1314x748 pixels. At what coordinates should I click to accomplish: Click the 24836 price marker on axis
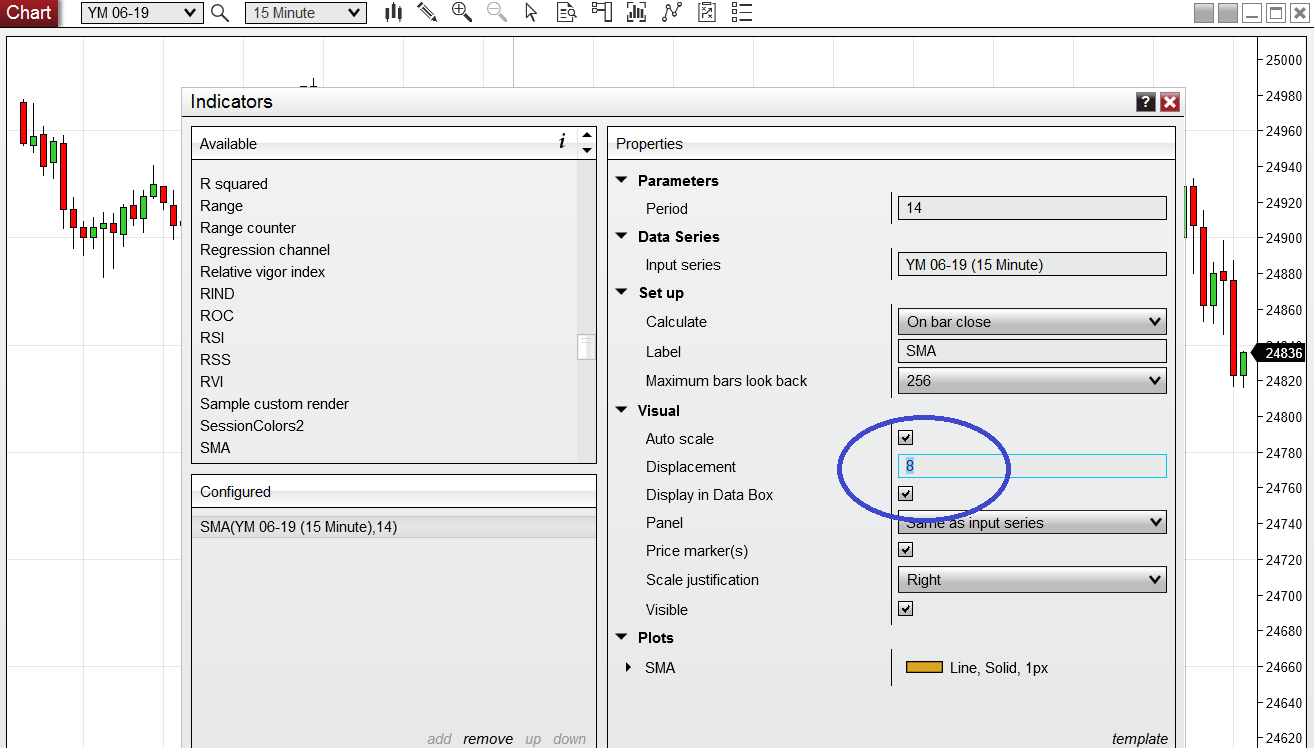tap(1281, 353)
